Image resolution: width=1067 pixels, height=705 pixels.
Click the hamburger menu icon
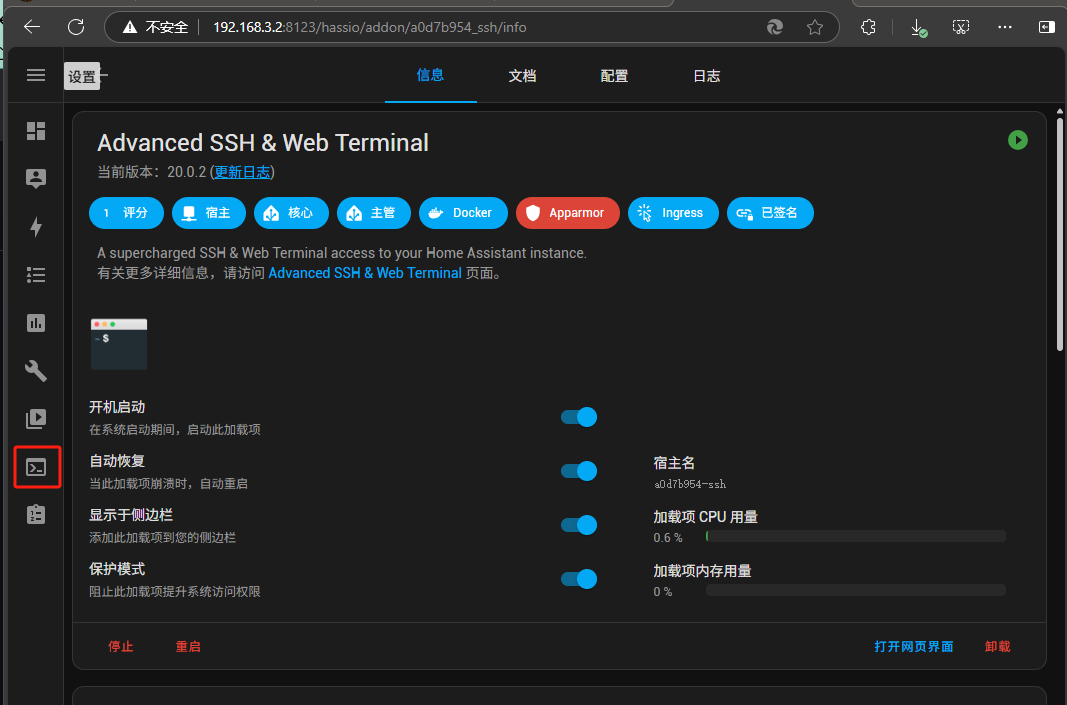click(x=36, y=75)
